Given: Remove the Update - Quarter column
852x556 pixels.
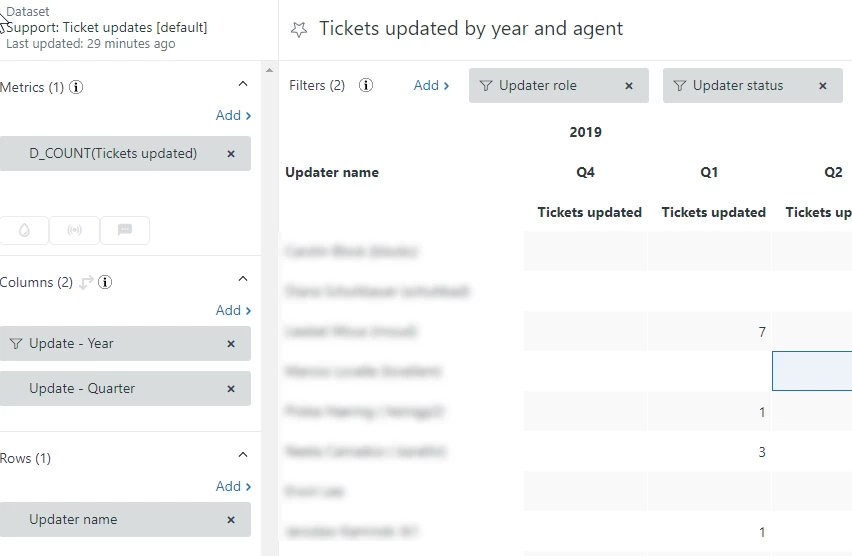Looking at the screenshot, I should pos(231,389).
